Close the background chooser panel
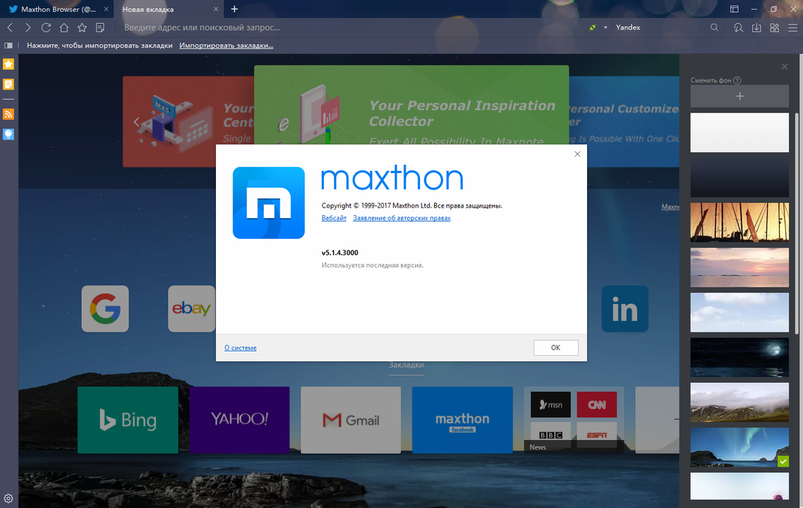Screen dimensions: 803x508 (x=784, y=67)
